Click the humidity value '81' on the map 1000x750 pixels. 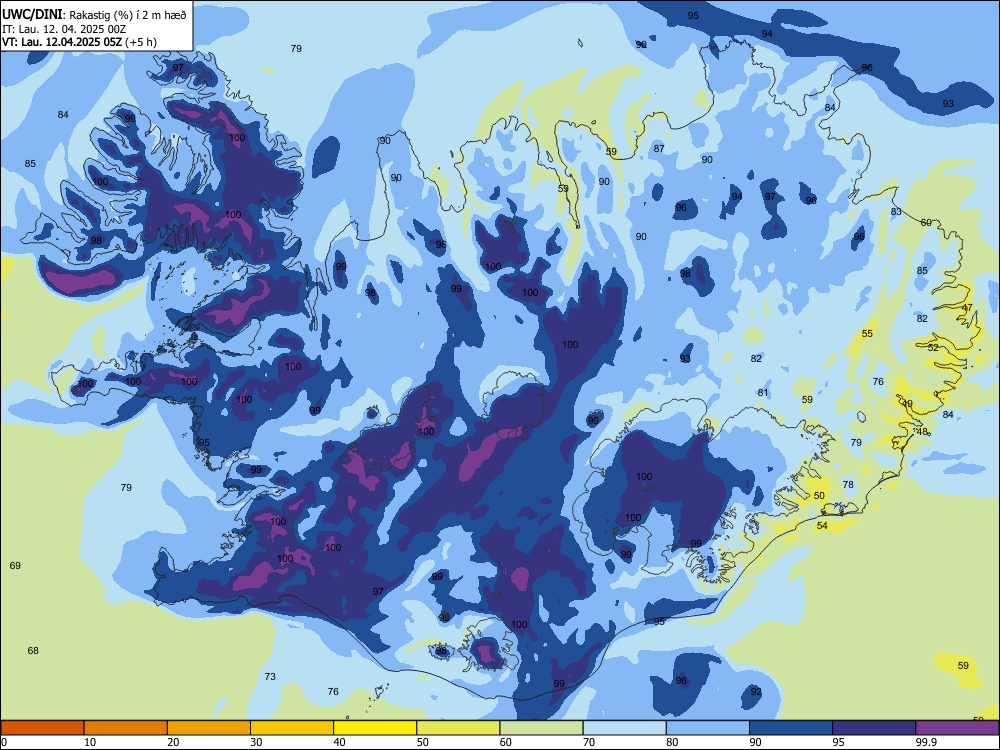763,392
